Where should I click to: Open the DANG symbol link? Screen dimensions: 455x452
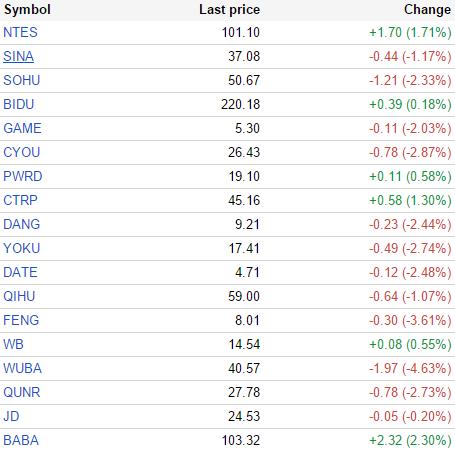[x=22, y=224]
